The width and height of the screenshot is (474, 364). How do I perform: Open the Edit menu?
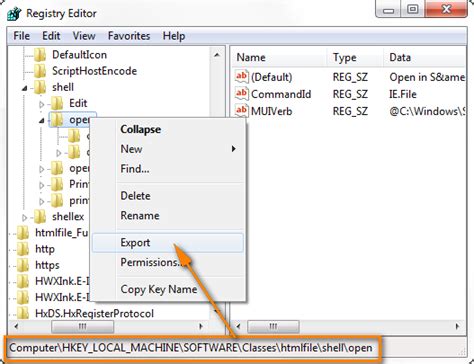(51, 36)
